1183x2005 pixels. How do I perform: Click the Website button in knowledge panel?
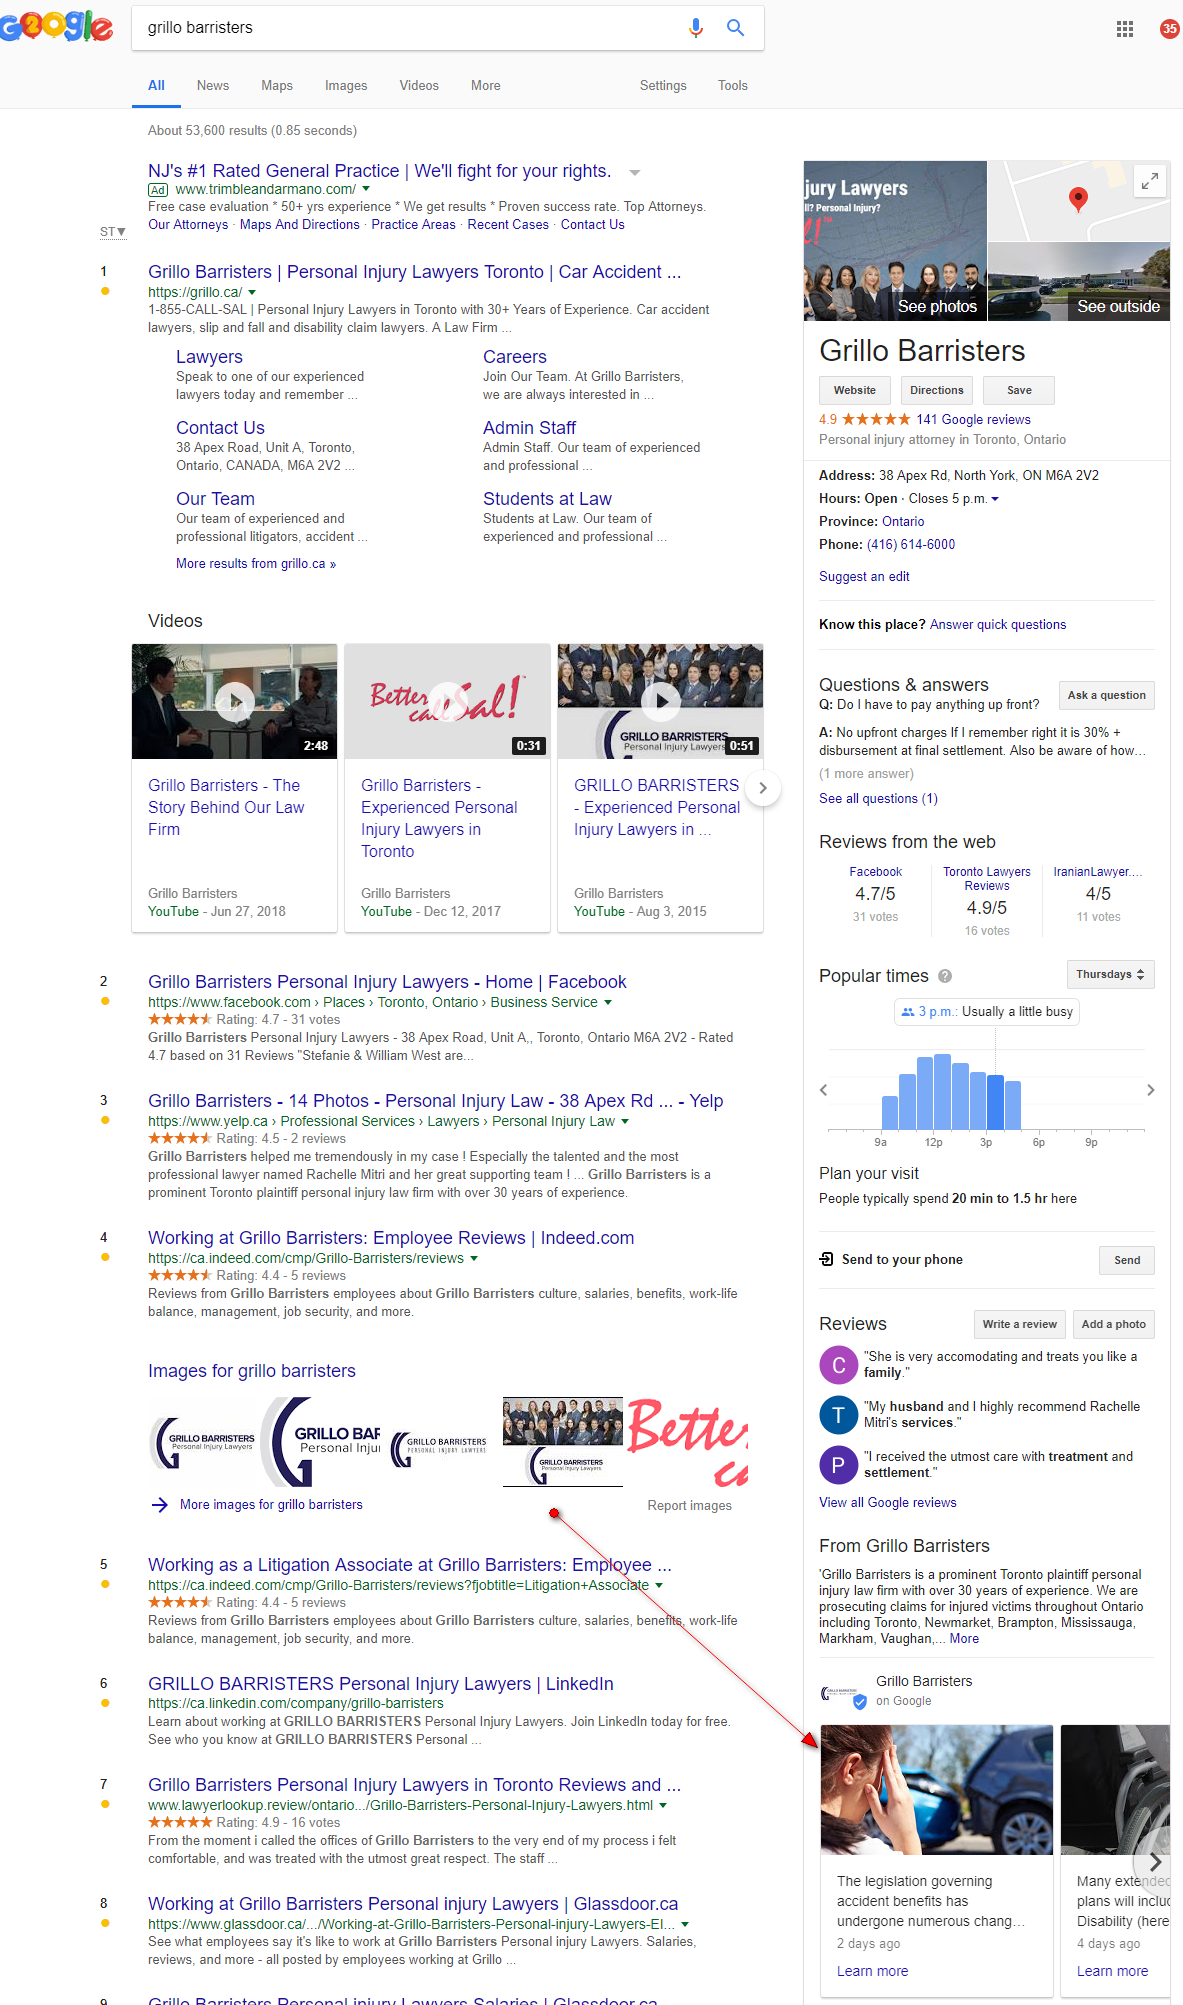coord(855,390)
